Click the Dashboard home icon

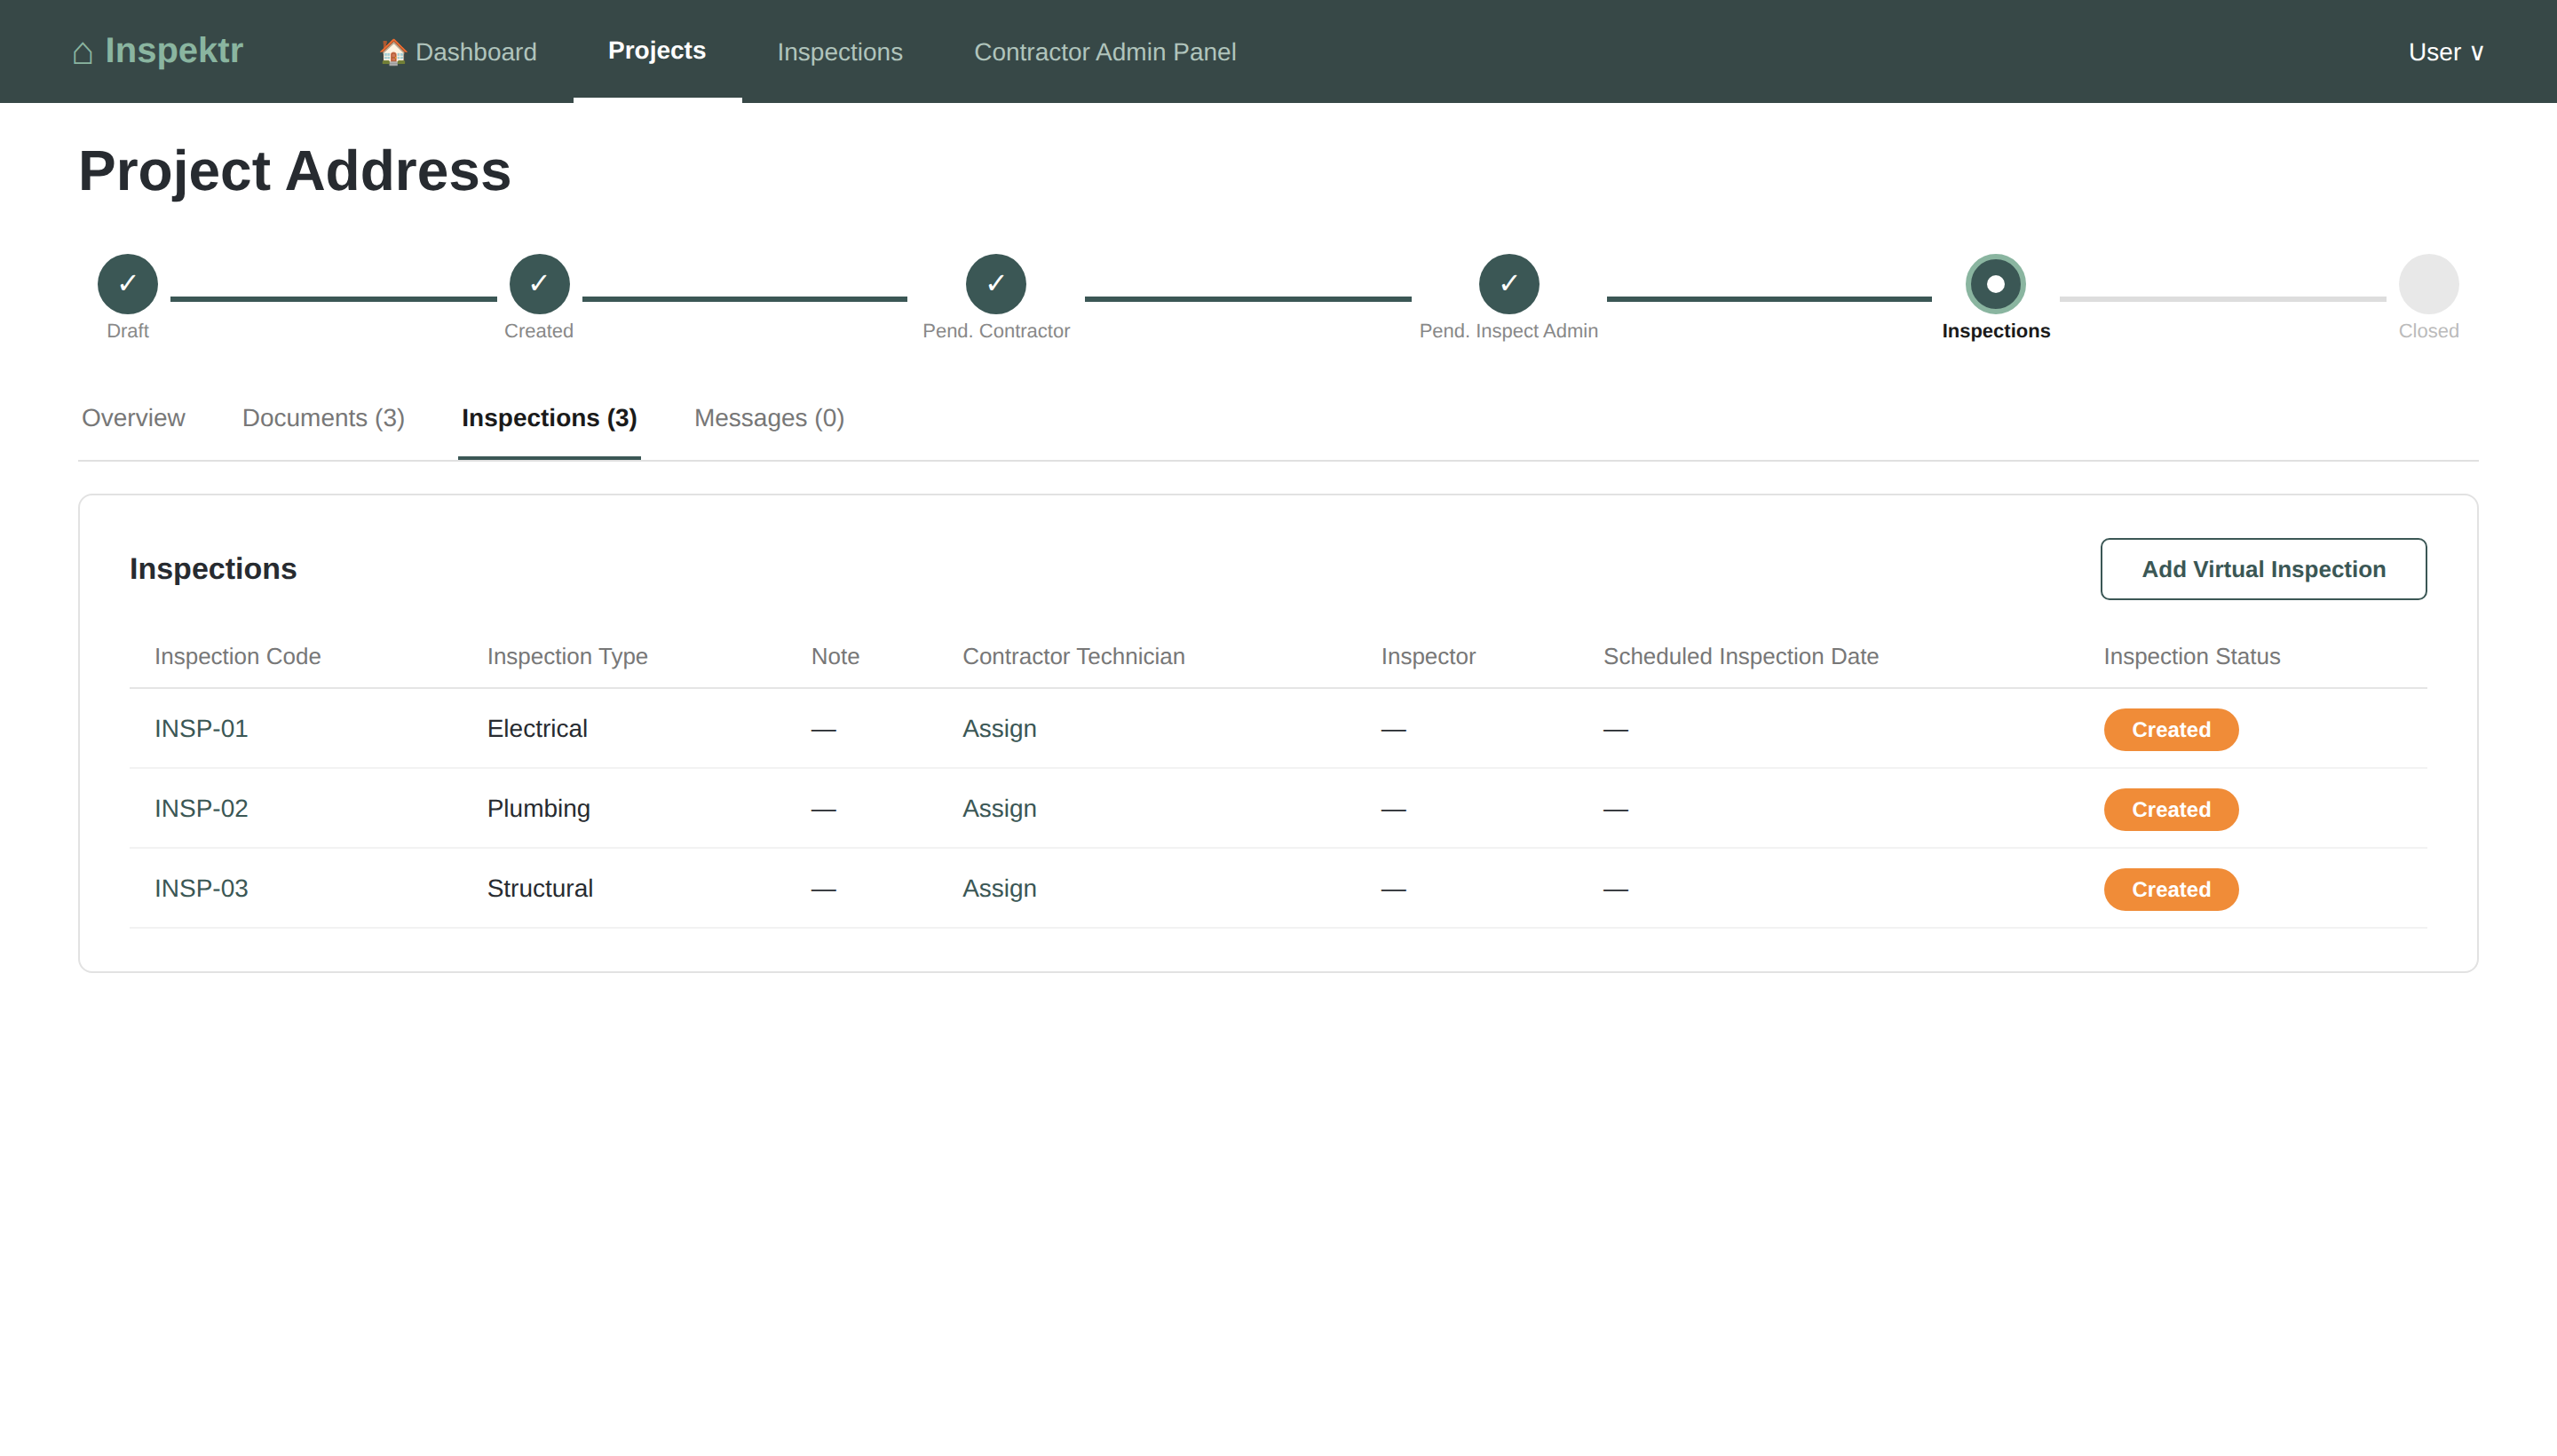[393, 52]
